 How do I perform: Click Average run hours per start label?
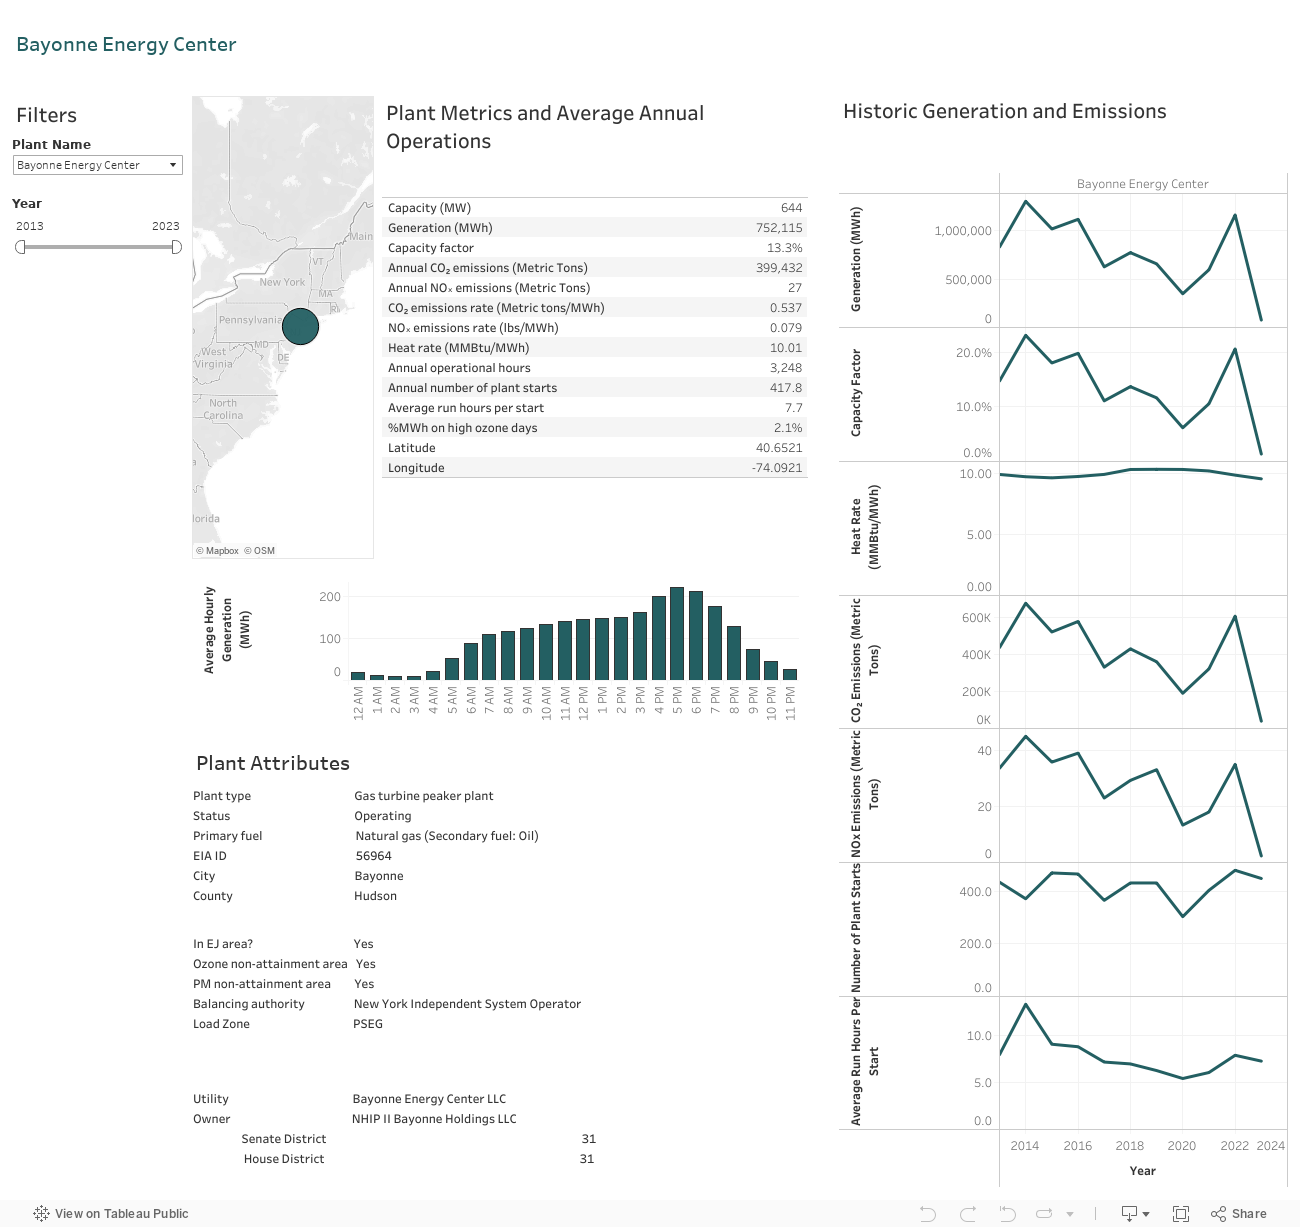[x=466, y=408]
